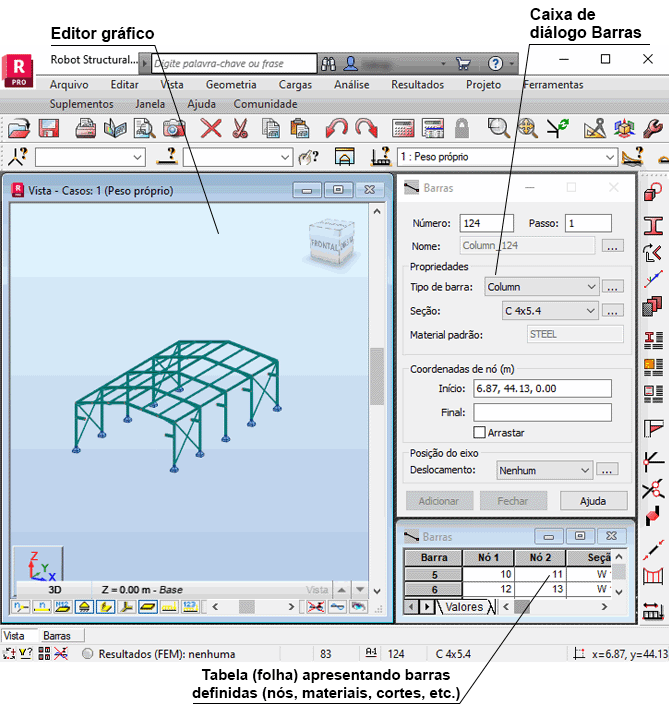Screen dimensions: 669x710
Task: Click the printer icon to print
Action: 85,129
